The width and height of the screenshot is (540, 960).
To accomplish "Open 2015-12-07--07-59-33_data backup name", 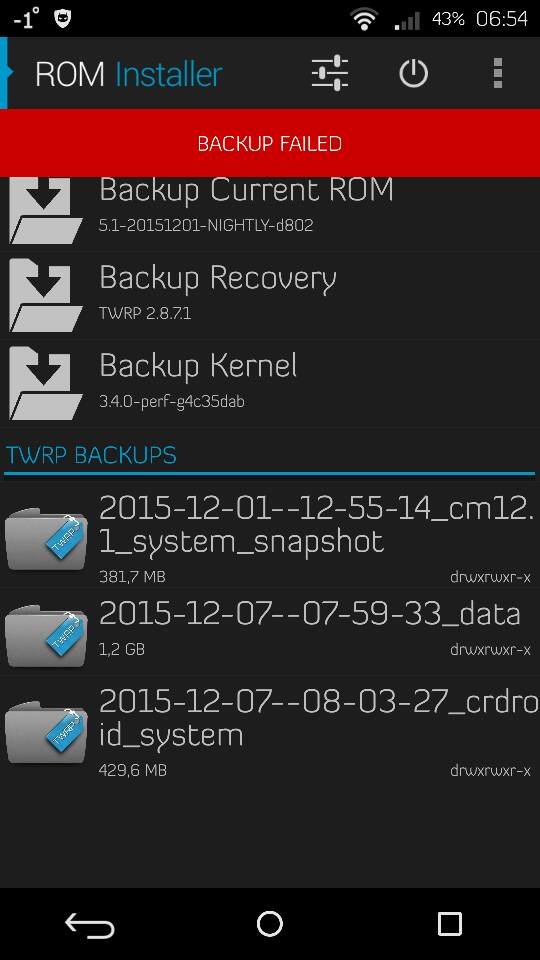I will (x=310, y=613).
